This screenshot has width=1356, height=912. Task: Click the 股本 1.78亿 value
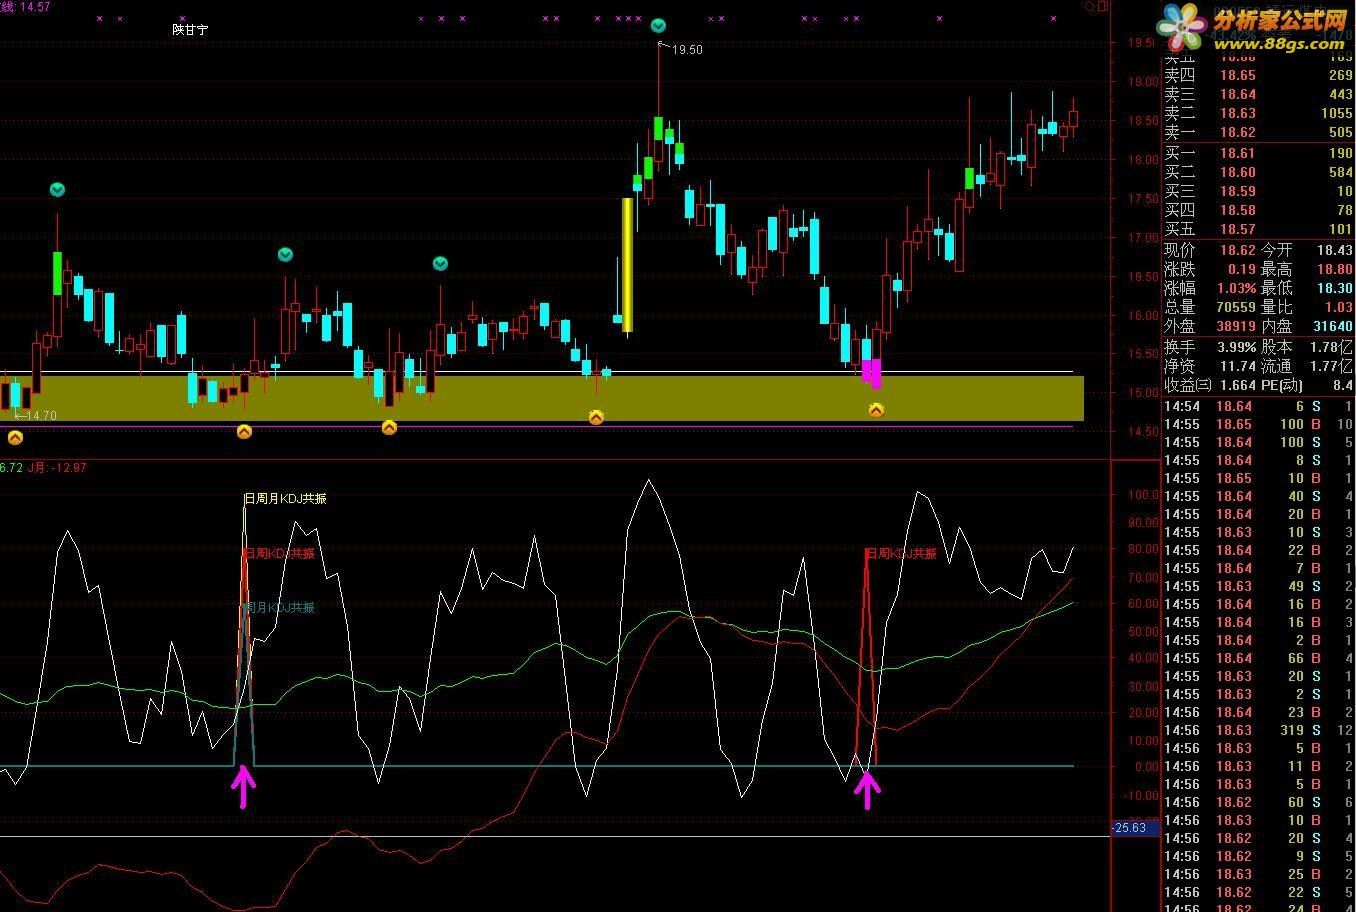(1331, 347)
